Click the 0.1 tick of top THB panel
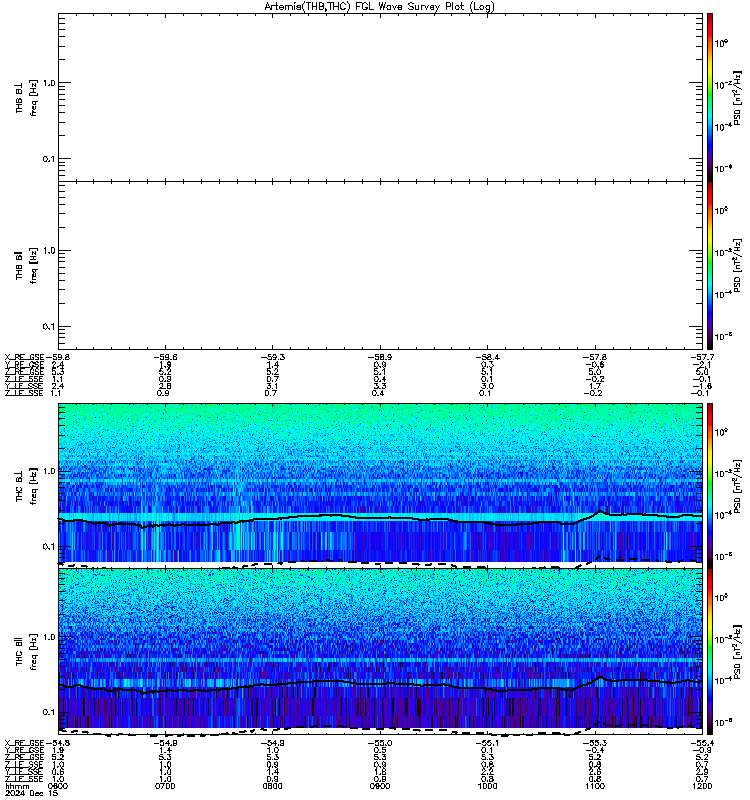The width and height of the screenshot is (750, 800). click(x=49, y=159)
